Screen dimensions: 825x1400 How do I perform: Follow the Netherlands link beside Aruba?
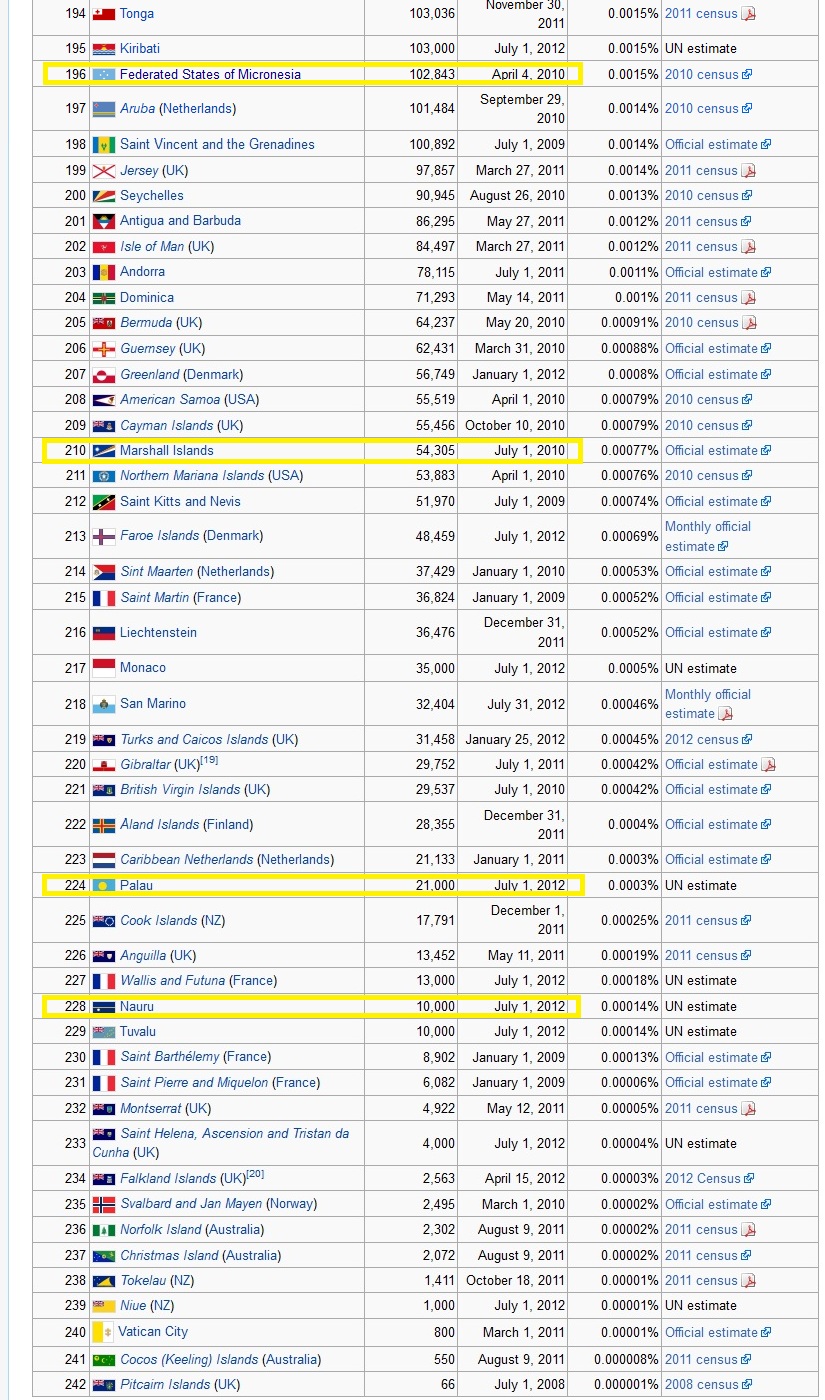(x=197, y=109)
